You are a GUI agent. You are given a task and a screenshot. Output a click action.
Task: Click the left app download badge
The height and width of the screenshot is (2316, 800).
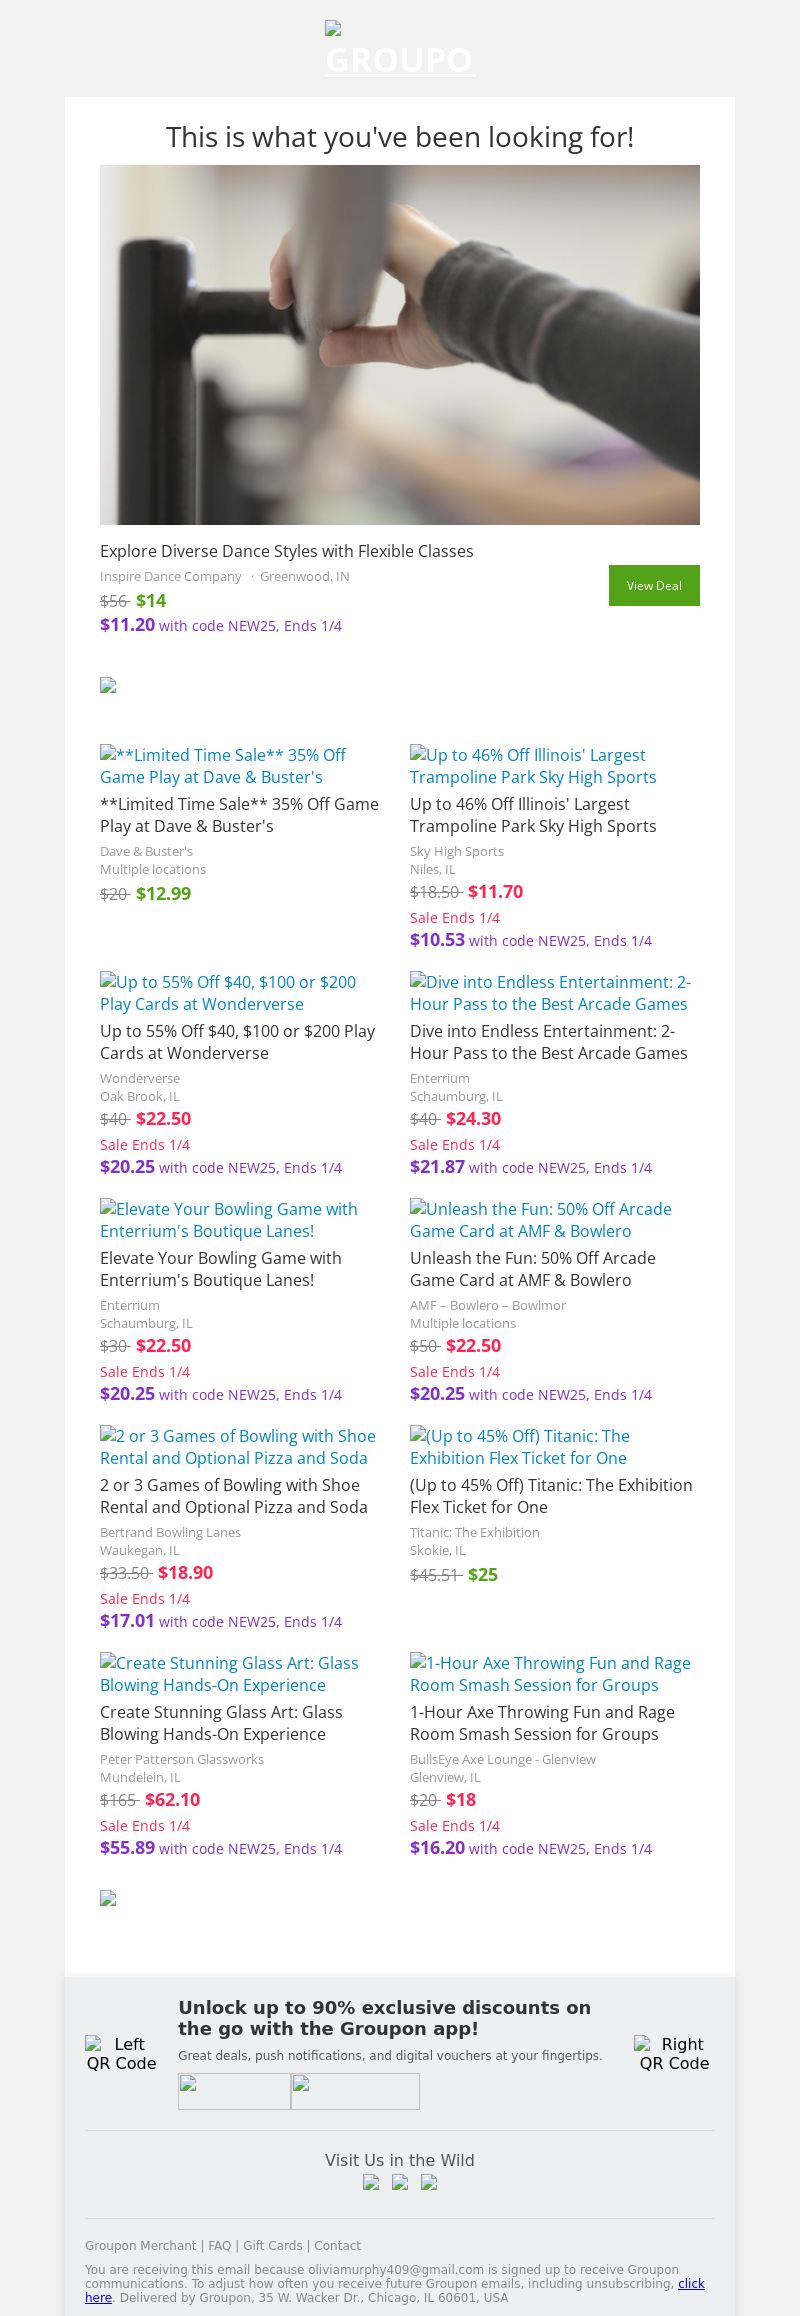coord(234,2091)
